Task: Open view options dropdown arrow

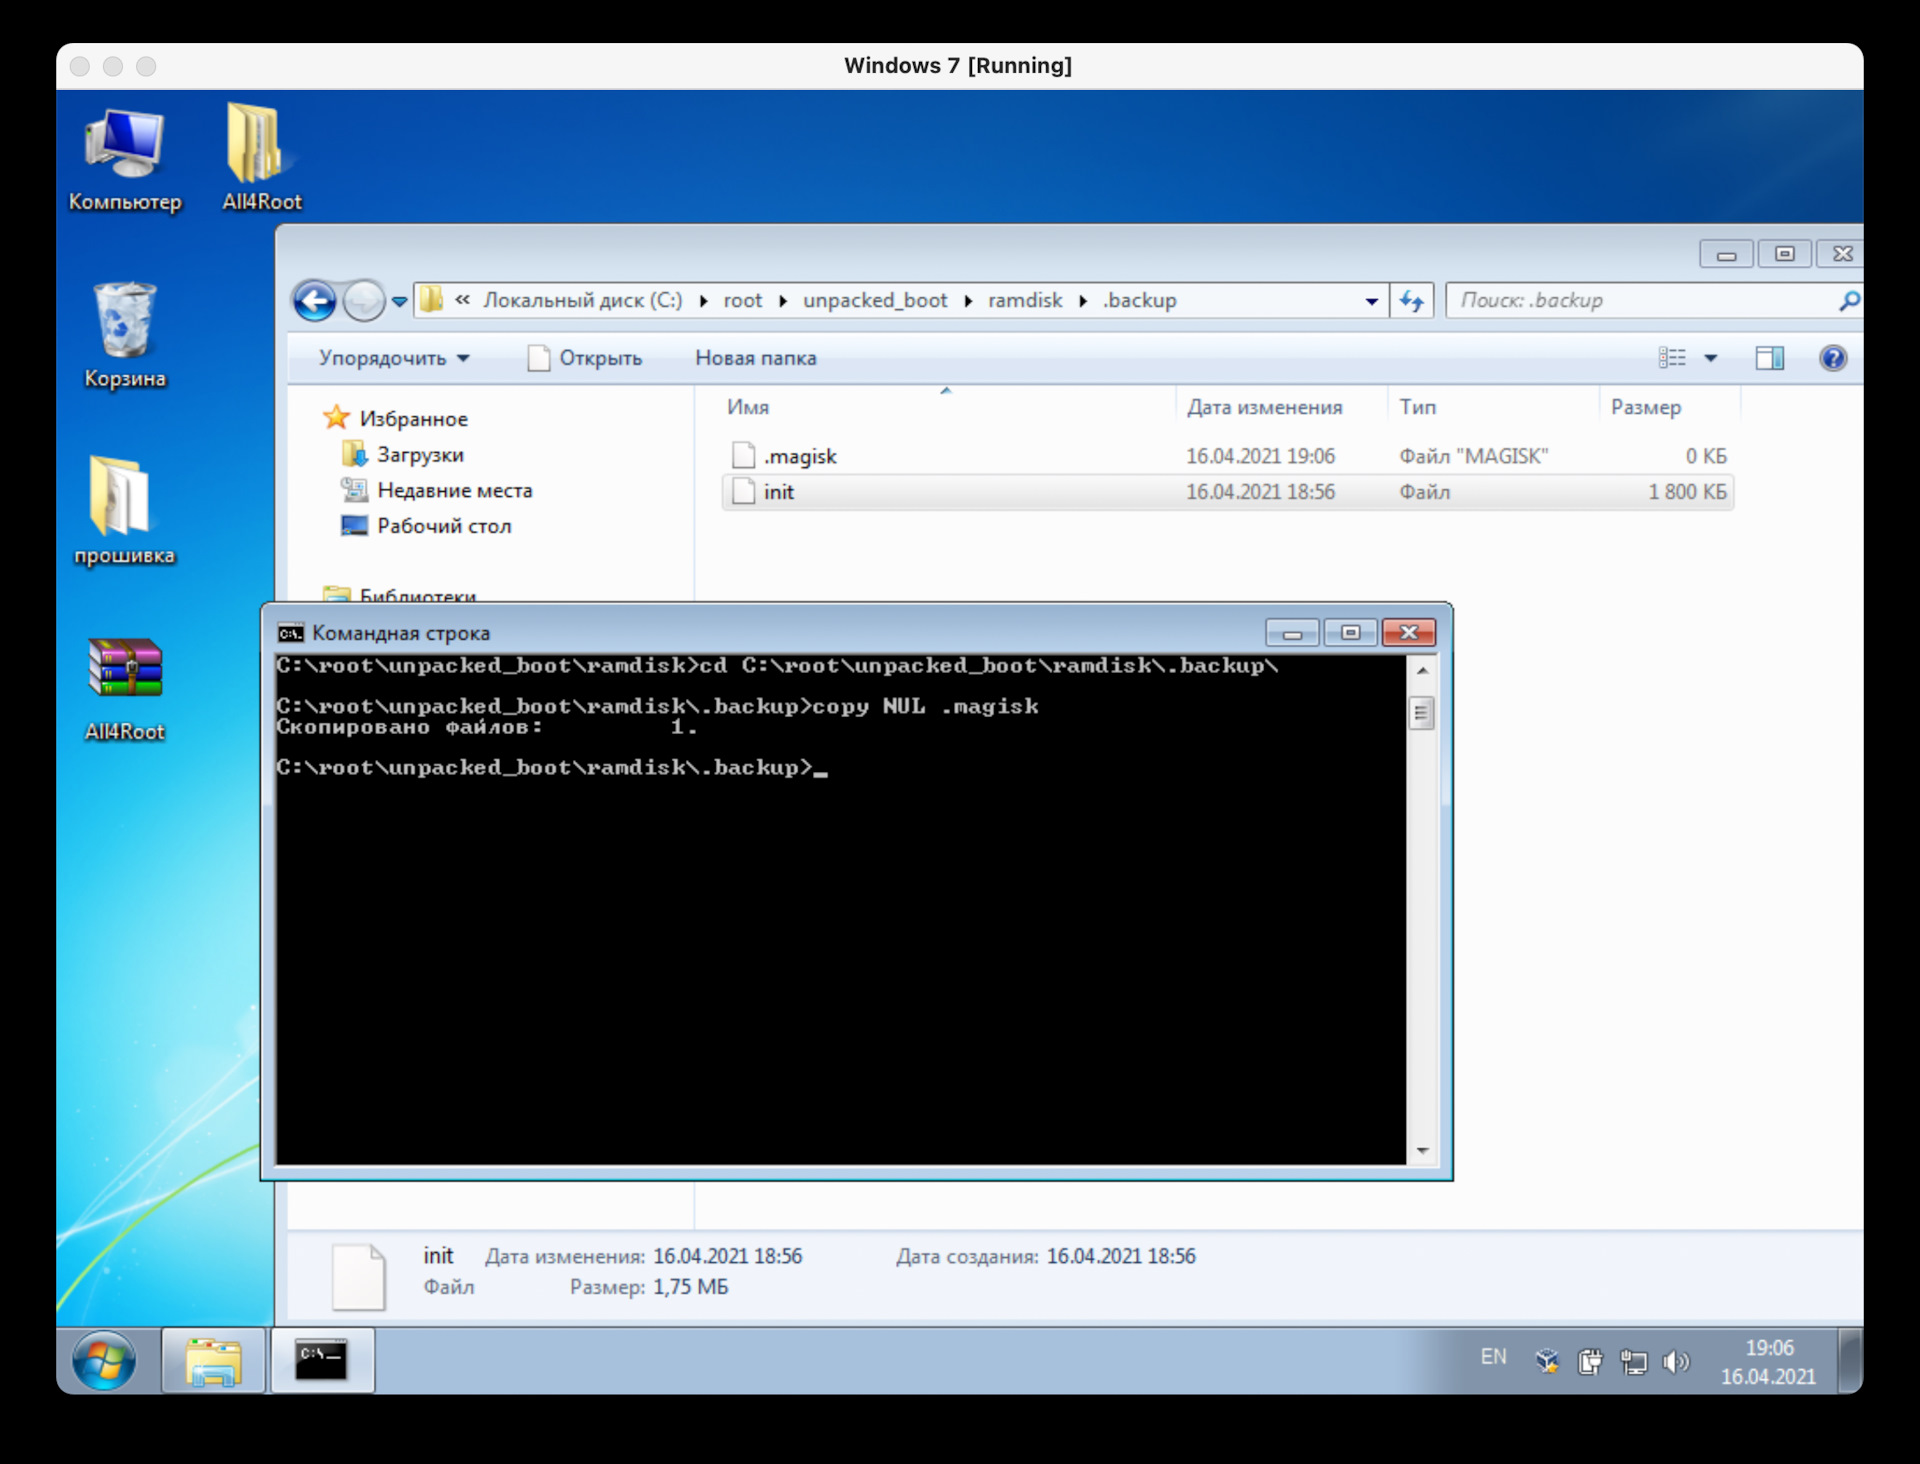Action: point(1711,358)
